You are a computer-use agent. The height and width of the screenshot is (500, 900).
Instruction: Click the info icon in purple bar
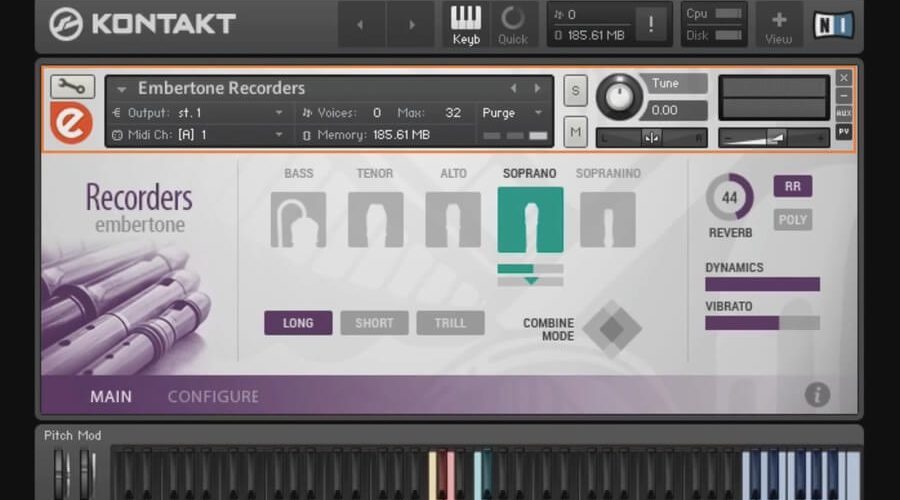(x=817, y=395)
